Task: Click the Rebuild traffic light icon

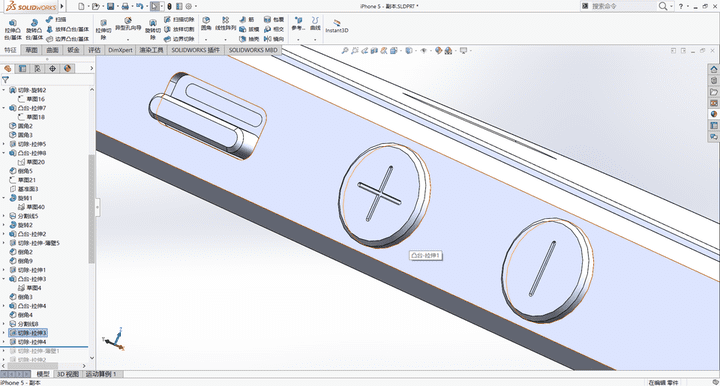Action: point(169,6)
